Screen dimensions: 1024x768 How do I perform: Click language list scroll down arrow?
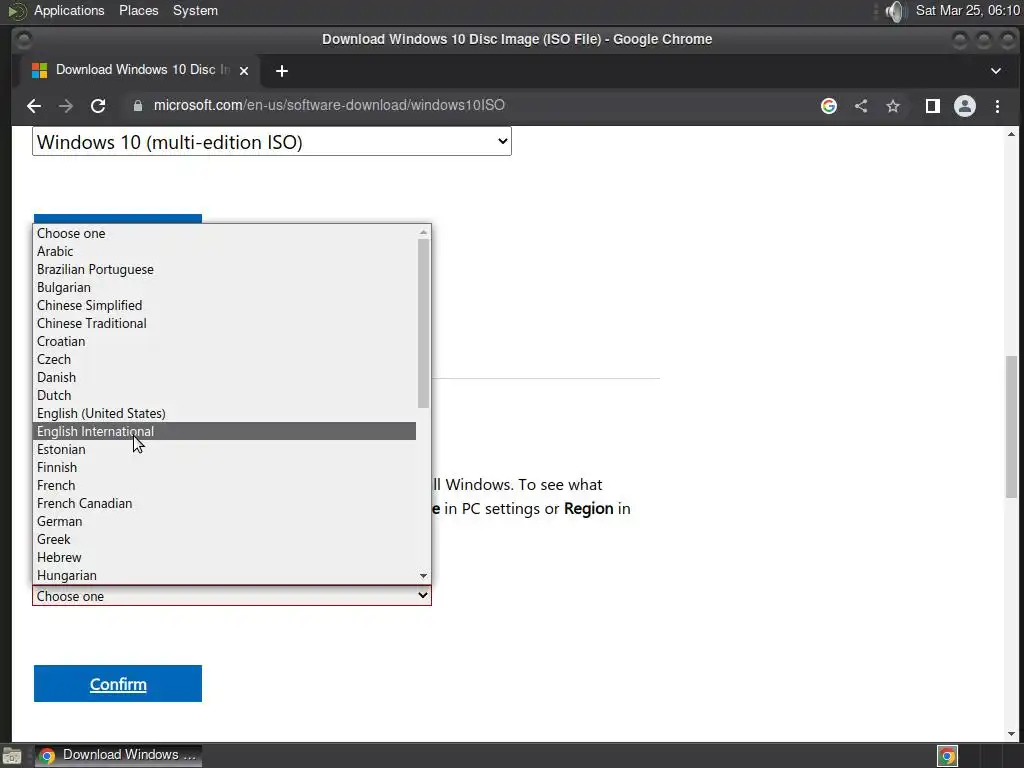(x=423, y=576)
